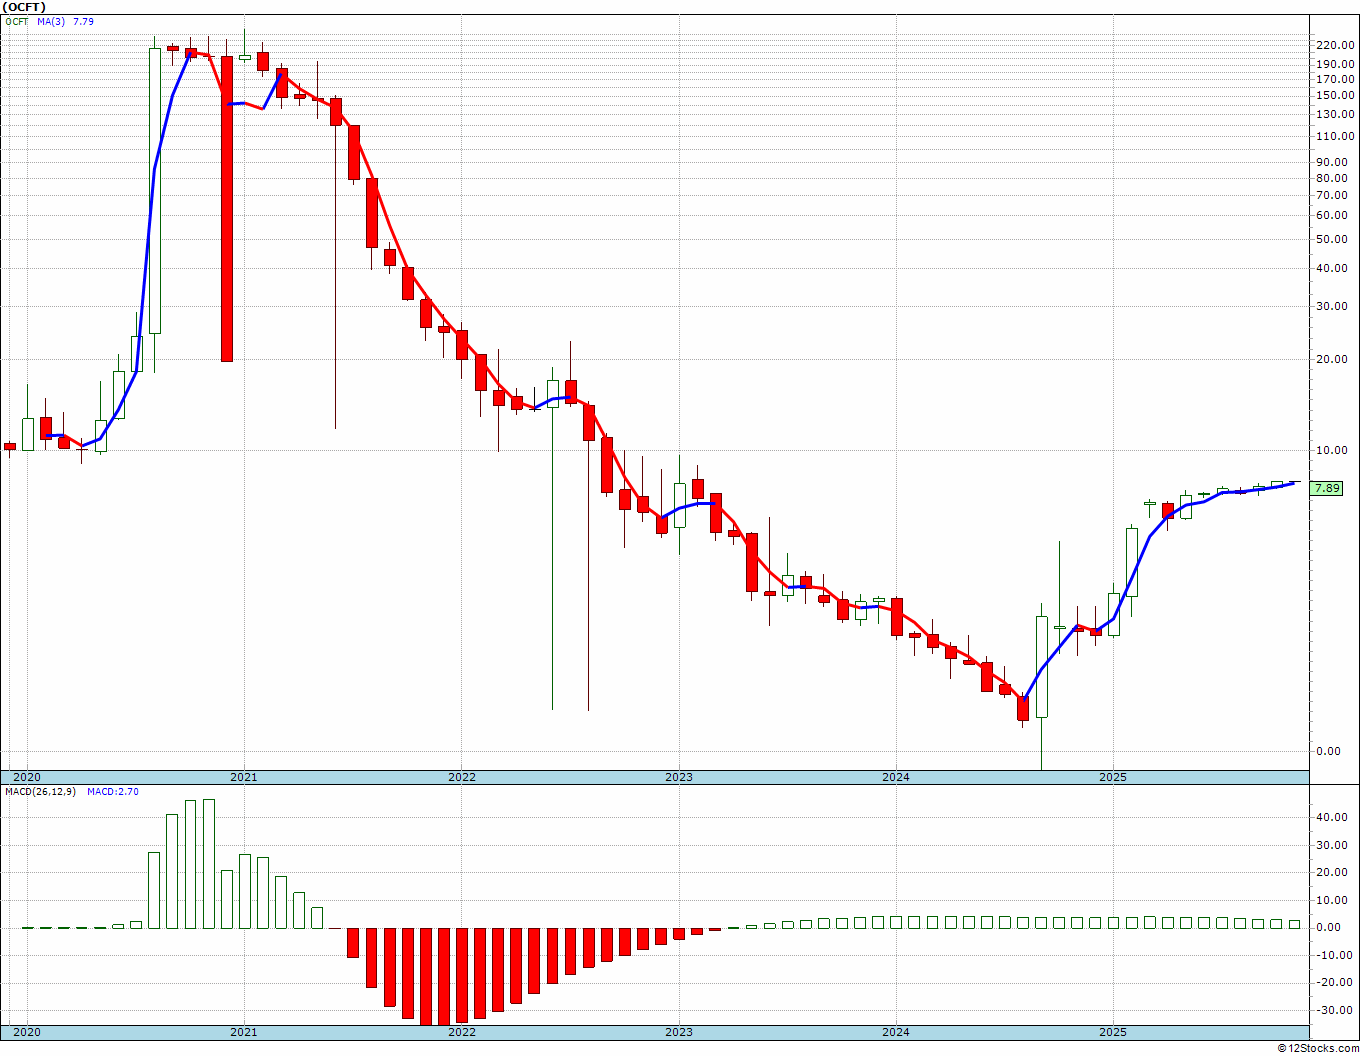The height and width of the screenshot is (1056, 1360).
Task: Click 2024 on the MACD panel time axis
Action: (x=896, y=1032)
